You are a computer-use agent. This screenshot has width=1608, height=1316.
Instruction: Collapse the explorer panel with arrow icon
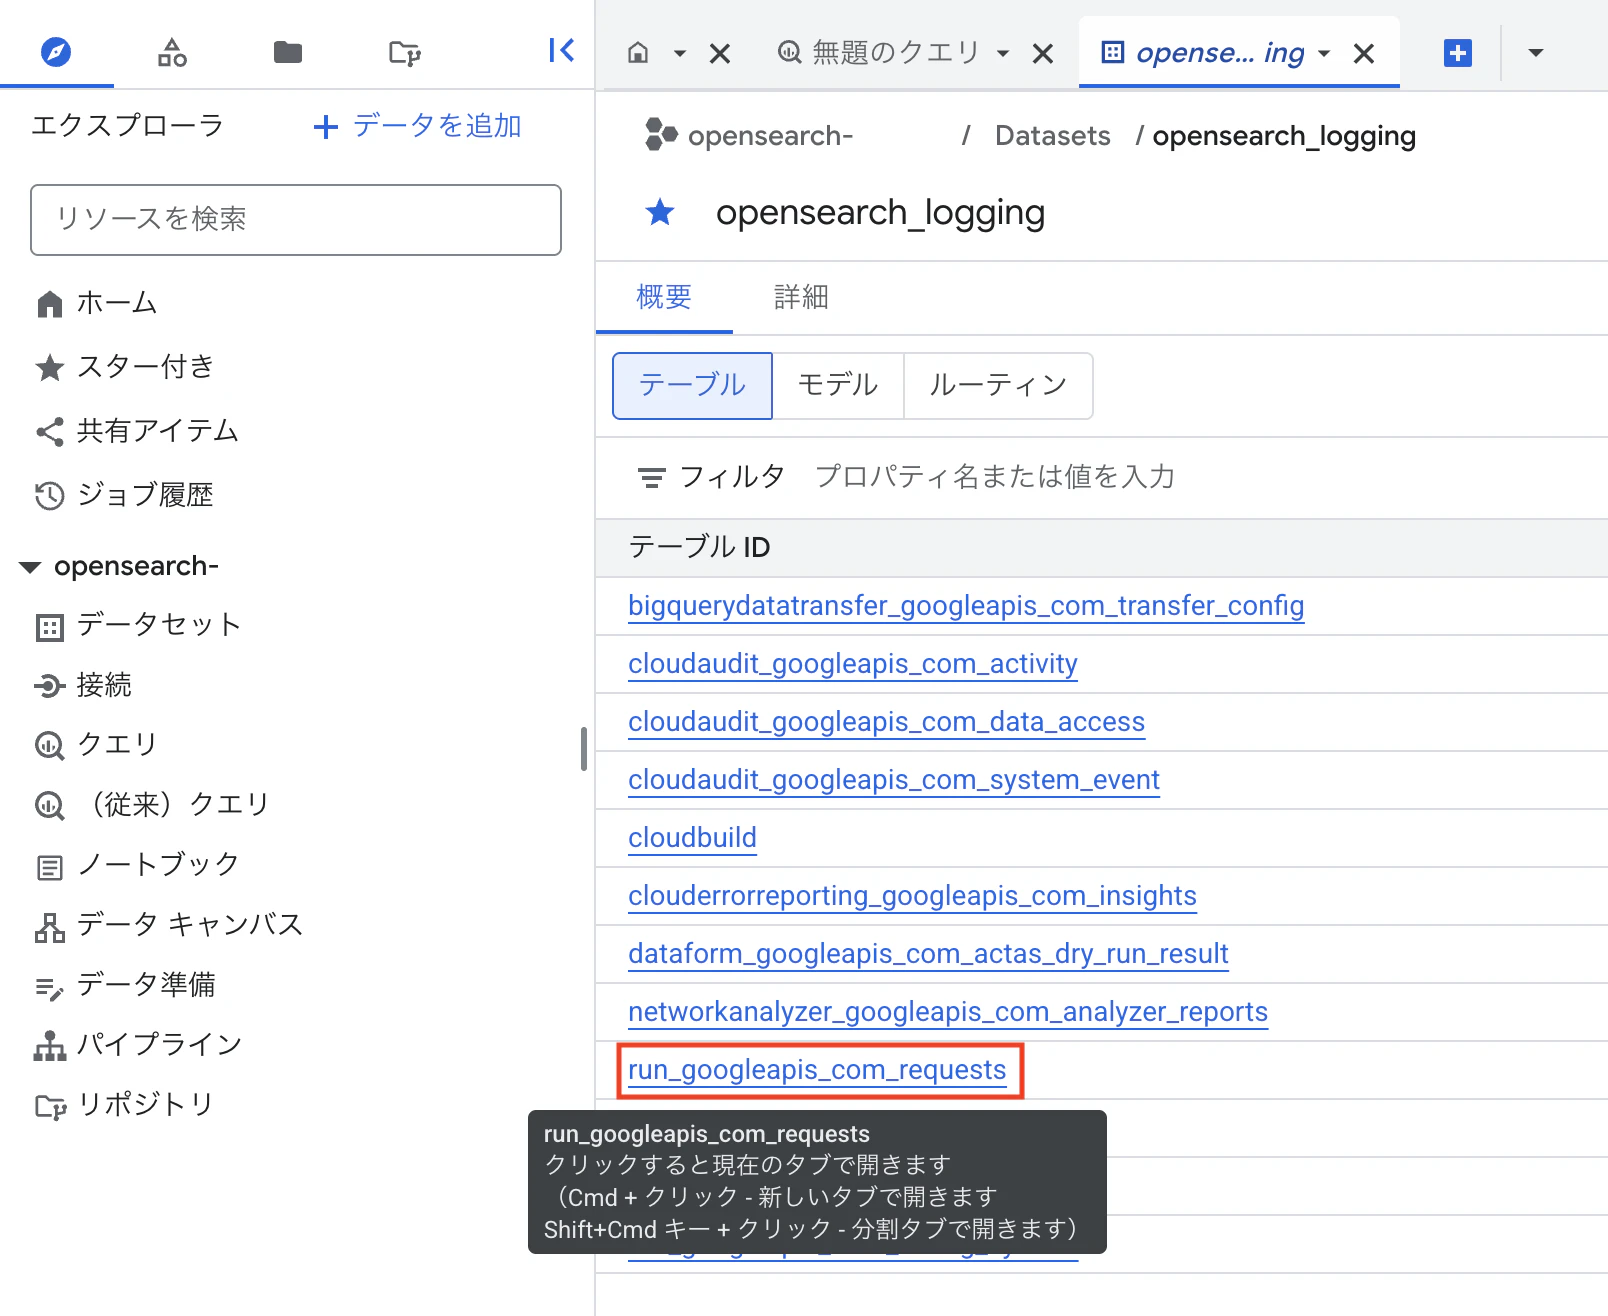coord(562,50)
